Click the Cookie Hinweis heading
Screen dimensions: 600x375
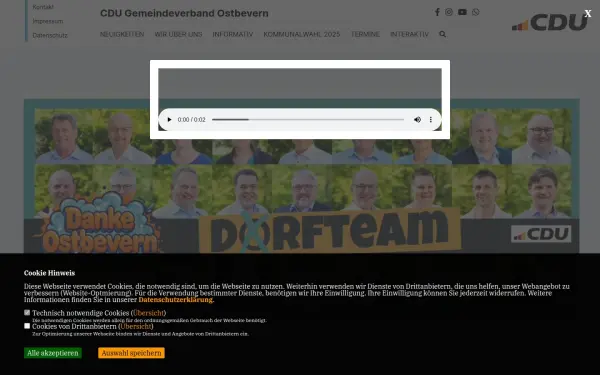coord(49,273)
